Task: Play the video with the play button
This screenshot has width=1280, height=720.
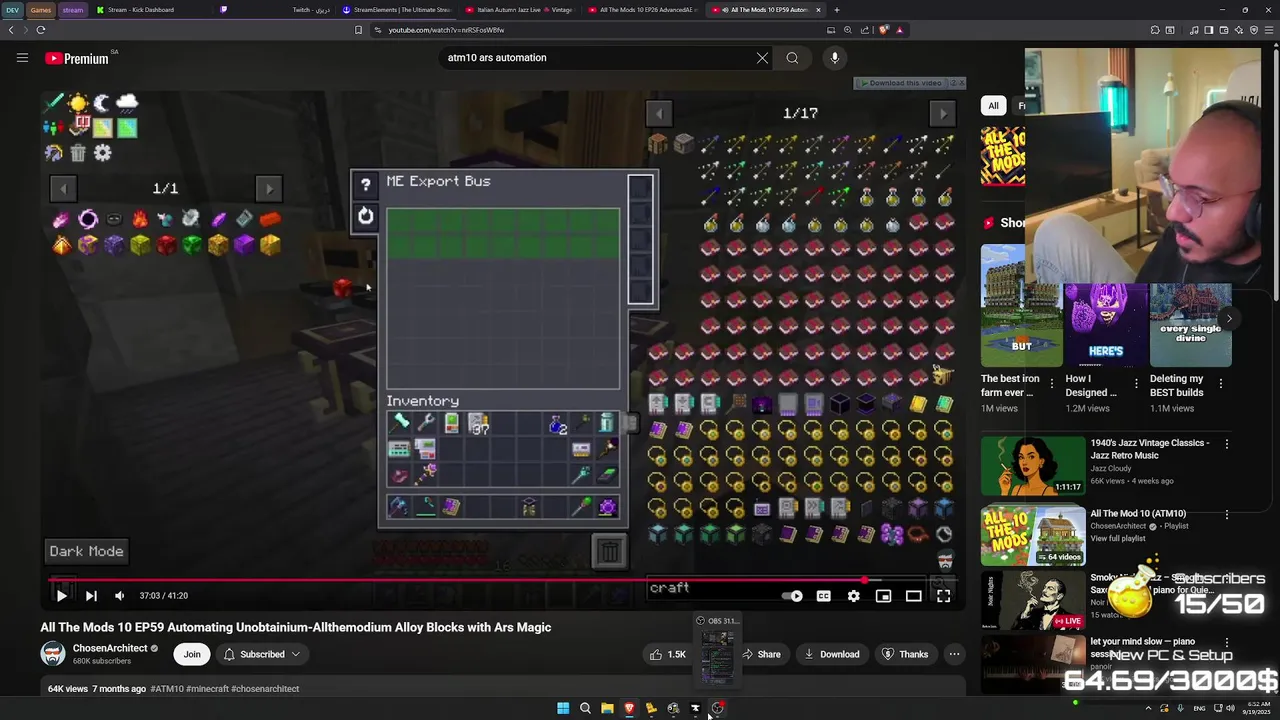Action: point(61,596)
